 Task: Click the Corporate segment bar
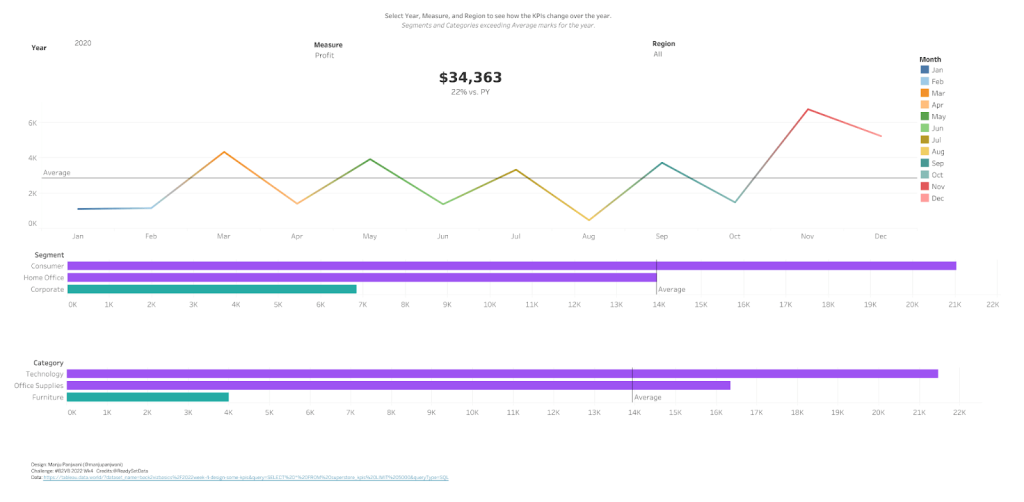(212, 289)
